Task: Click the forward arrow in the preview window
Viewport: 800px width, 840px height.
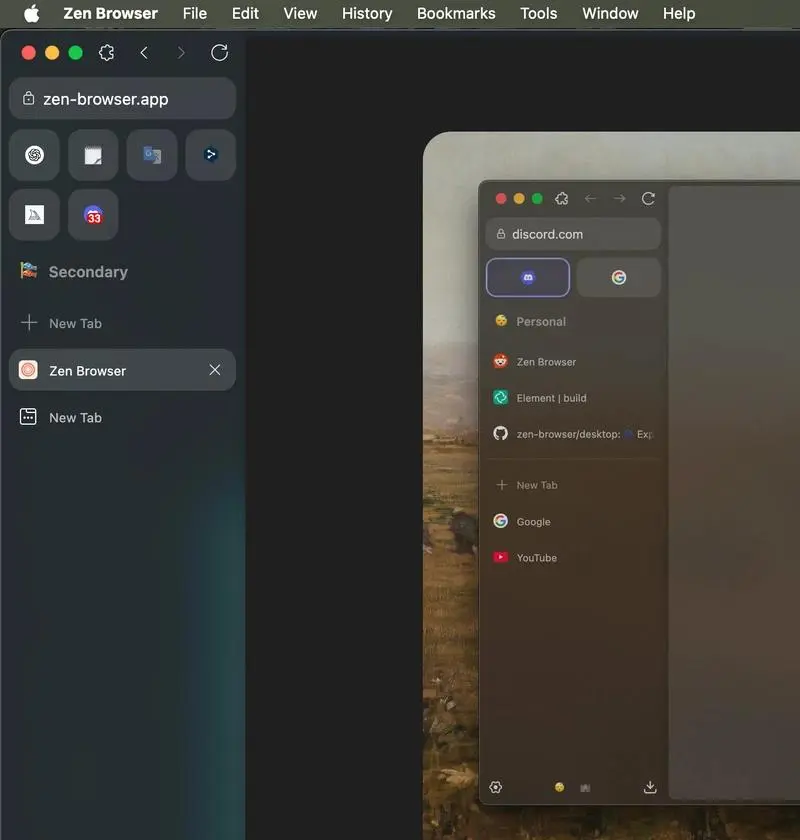Action: pos(619,199)
